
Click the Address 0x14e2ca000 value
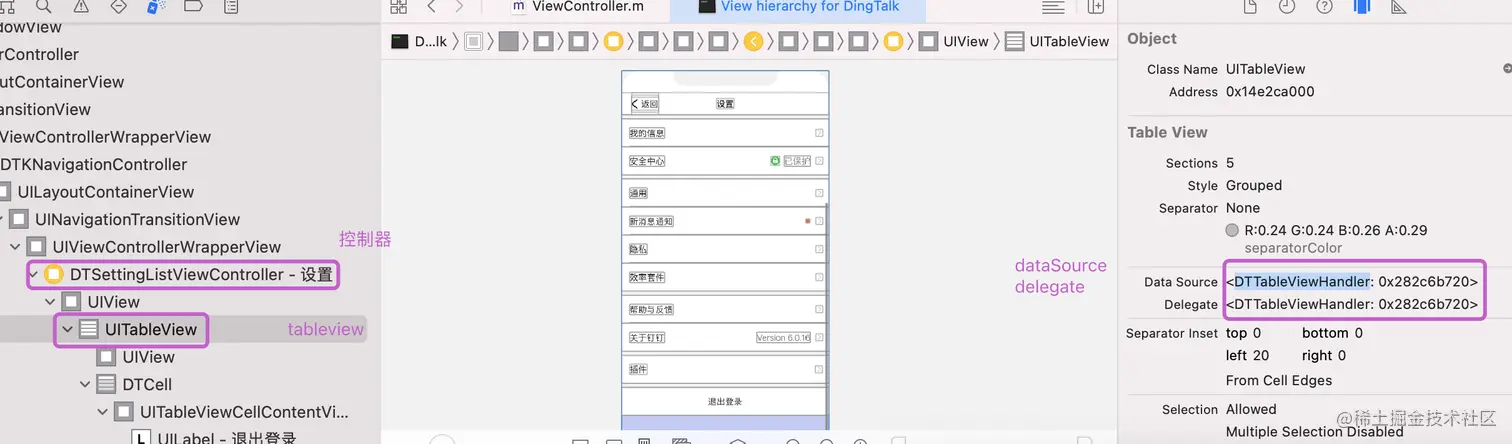pos(1270,92)
